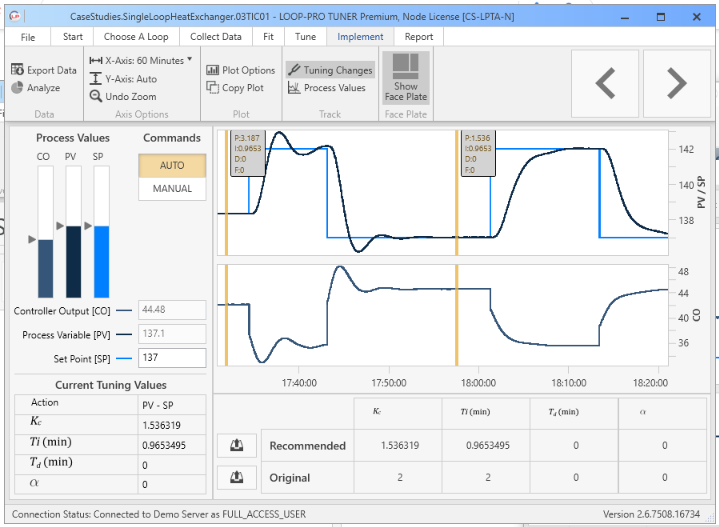The width and height of the screenshot is (719, 527).
Task: Click the Connection Status text in status bar
Action: coord(159,514)
